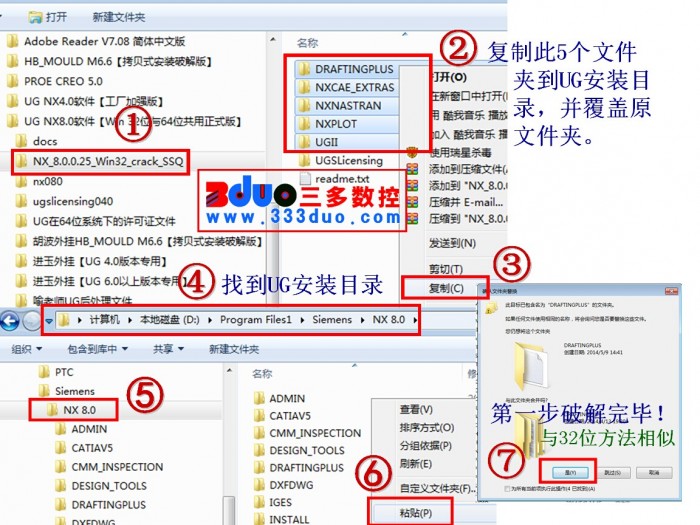Click the 使用瑞星杀毒 antivirus icon
The height and width of the screenshot is (525, 700).
click(412, 153)
